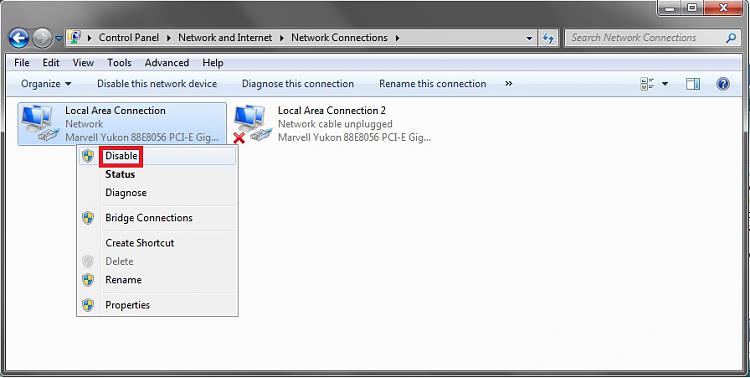Image resolution: width=750 pixels, height=378 pixels.
Task: Choose Diagnose in the context menu
Action: click(x=157, y=193)
